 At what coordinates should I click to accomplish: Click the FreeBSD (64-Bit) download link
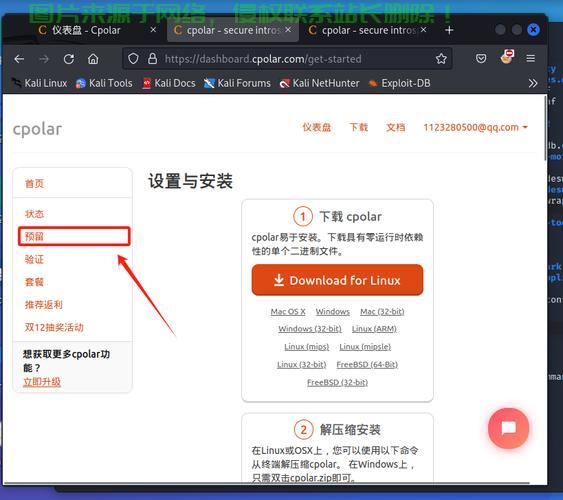[367, 365]
